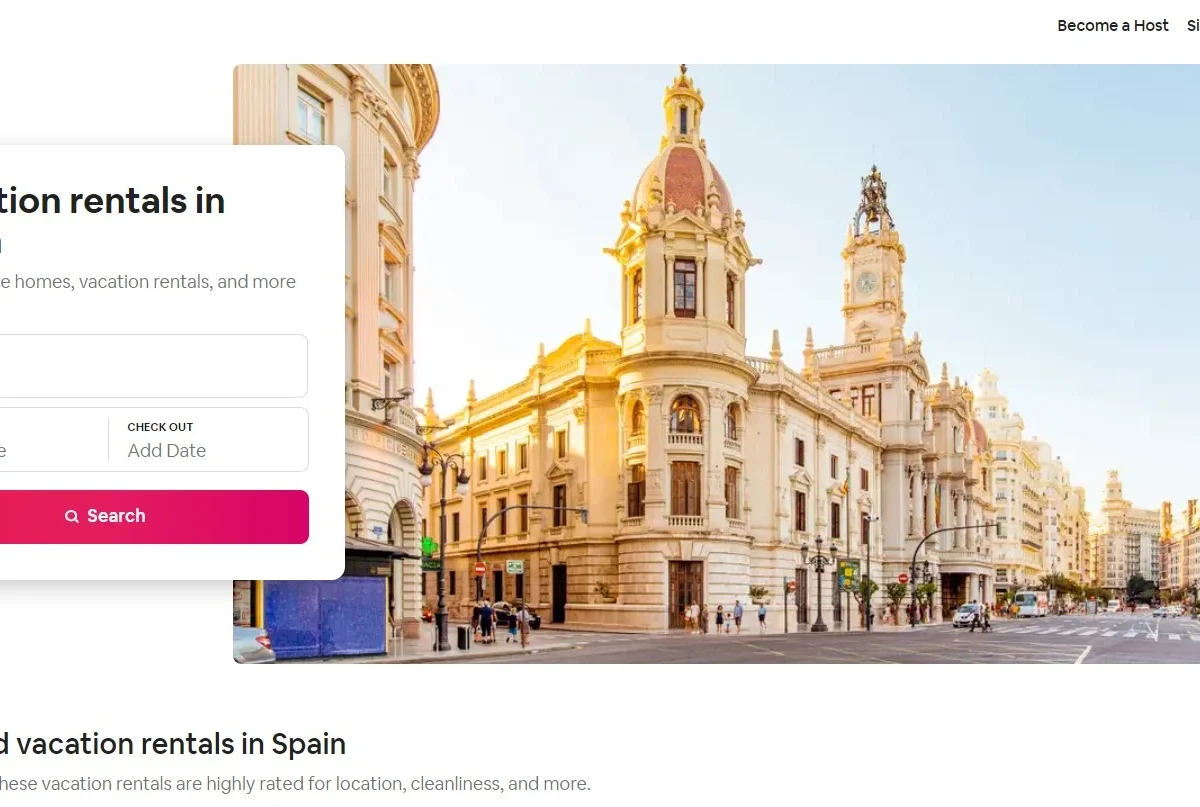The image size is (1200, 807).
Task: Open the Become a Host page
Action: click(x=1113, y=26)
